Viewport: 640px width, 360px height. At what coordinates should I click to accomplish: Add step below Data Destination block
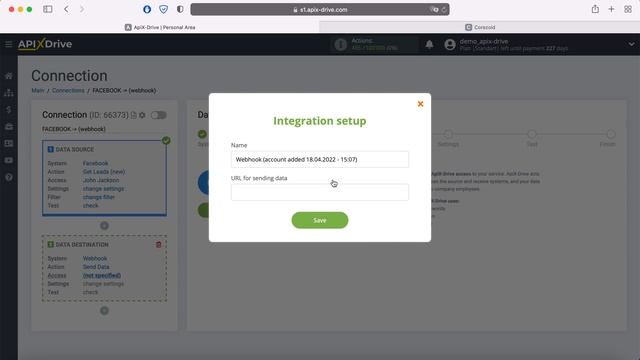[104, 311]
